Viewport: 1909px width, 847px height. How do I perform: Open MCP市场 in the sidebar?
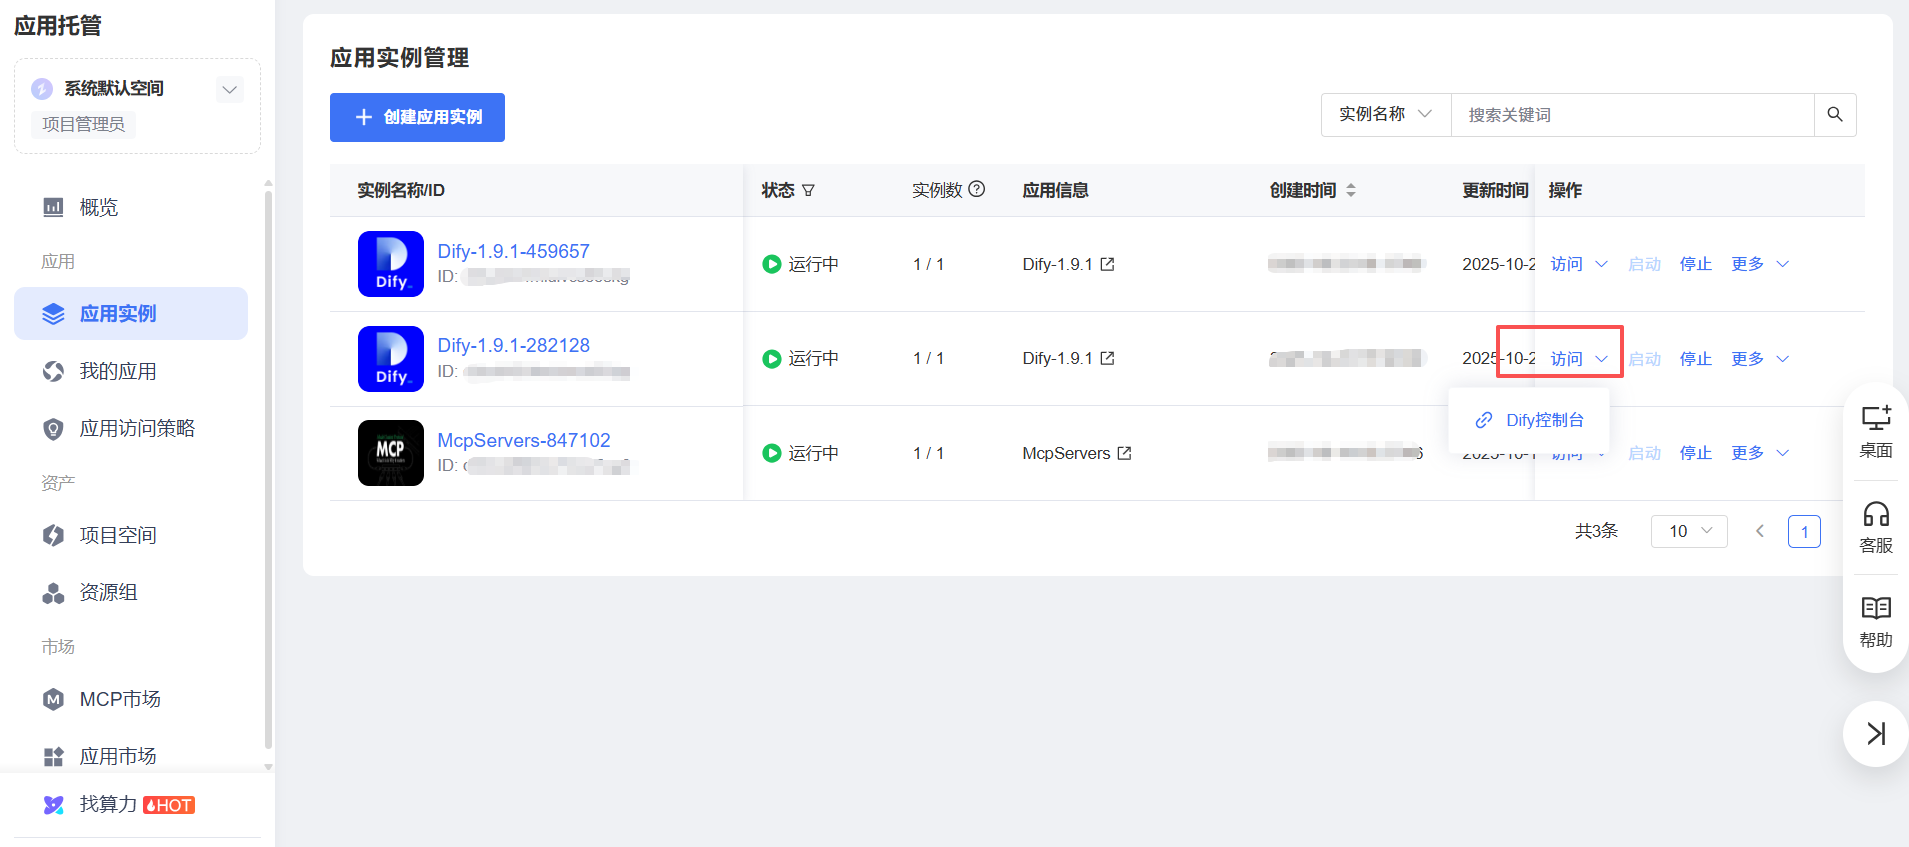click(x=119, y=699)
